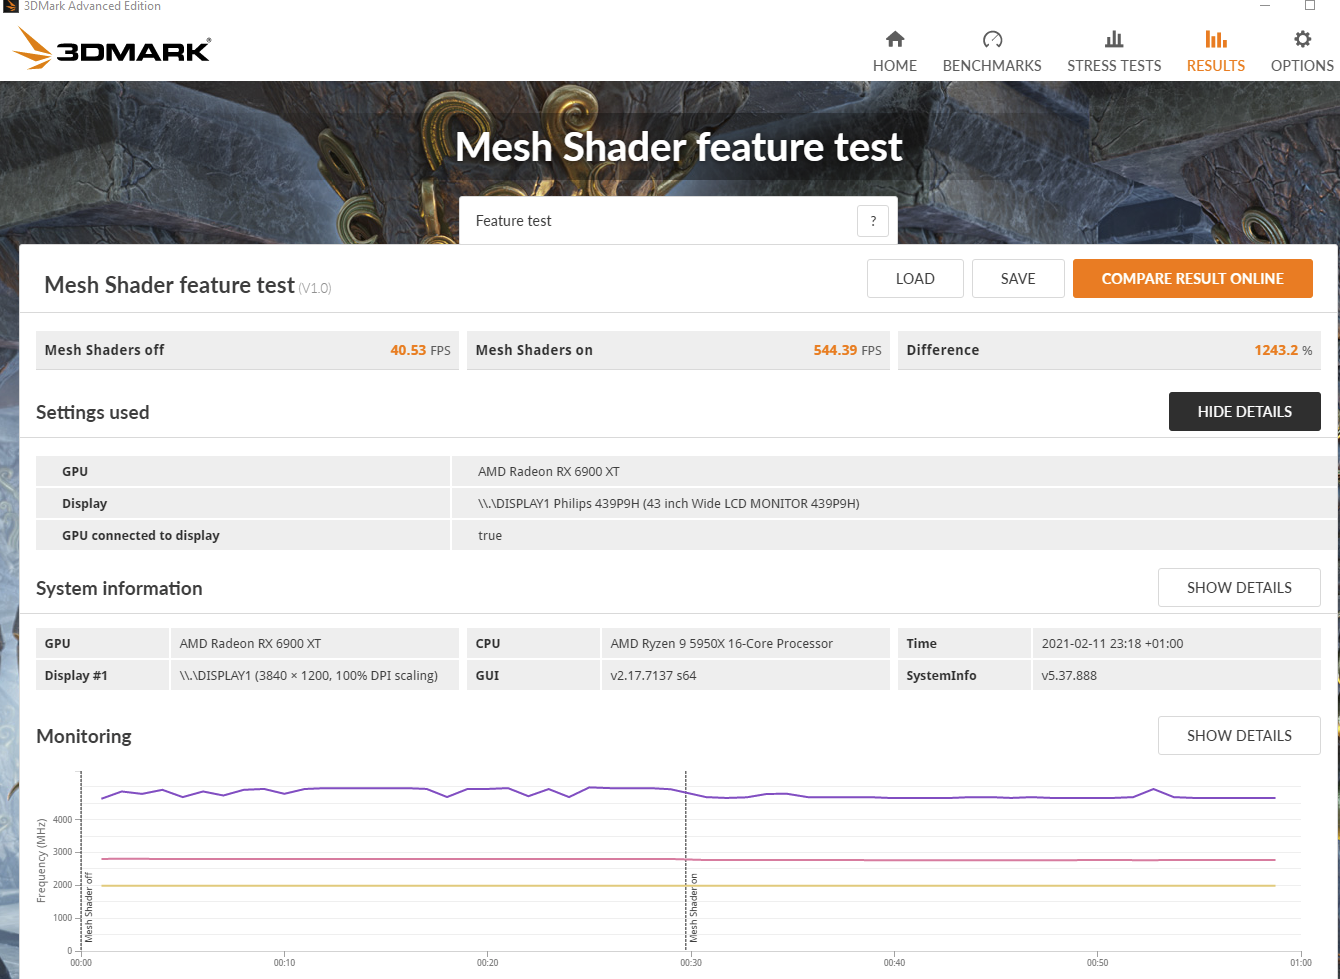Minimize the 3DMark window
1340x979 pixels.
1265,6
